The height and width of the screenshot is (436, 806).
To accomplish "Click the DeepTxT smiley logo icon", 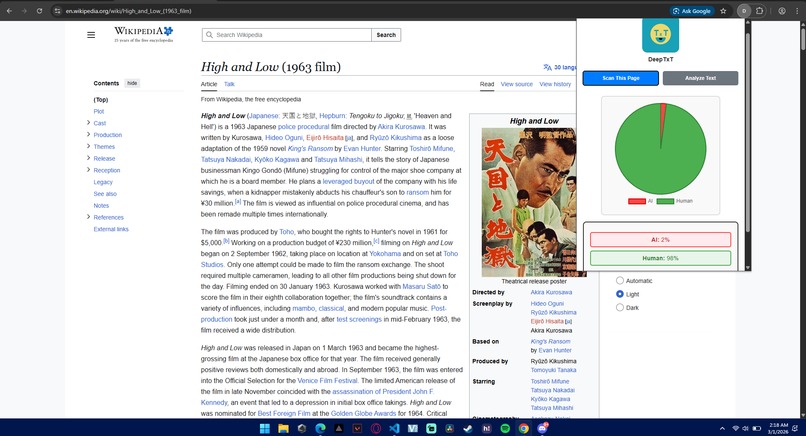I will (661, 35).
